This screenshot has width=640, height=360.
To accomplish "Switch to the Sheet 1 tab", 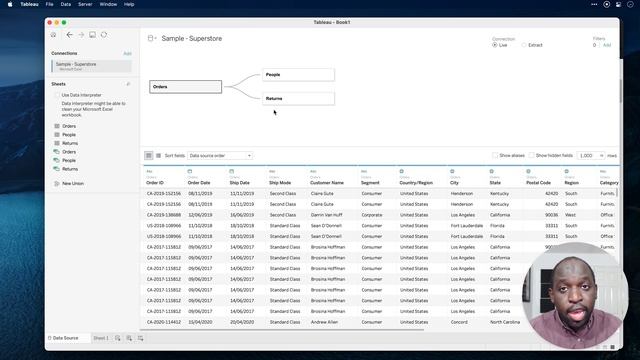I will [x=101, y=338].
